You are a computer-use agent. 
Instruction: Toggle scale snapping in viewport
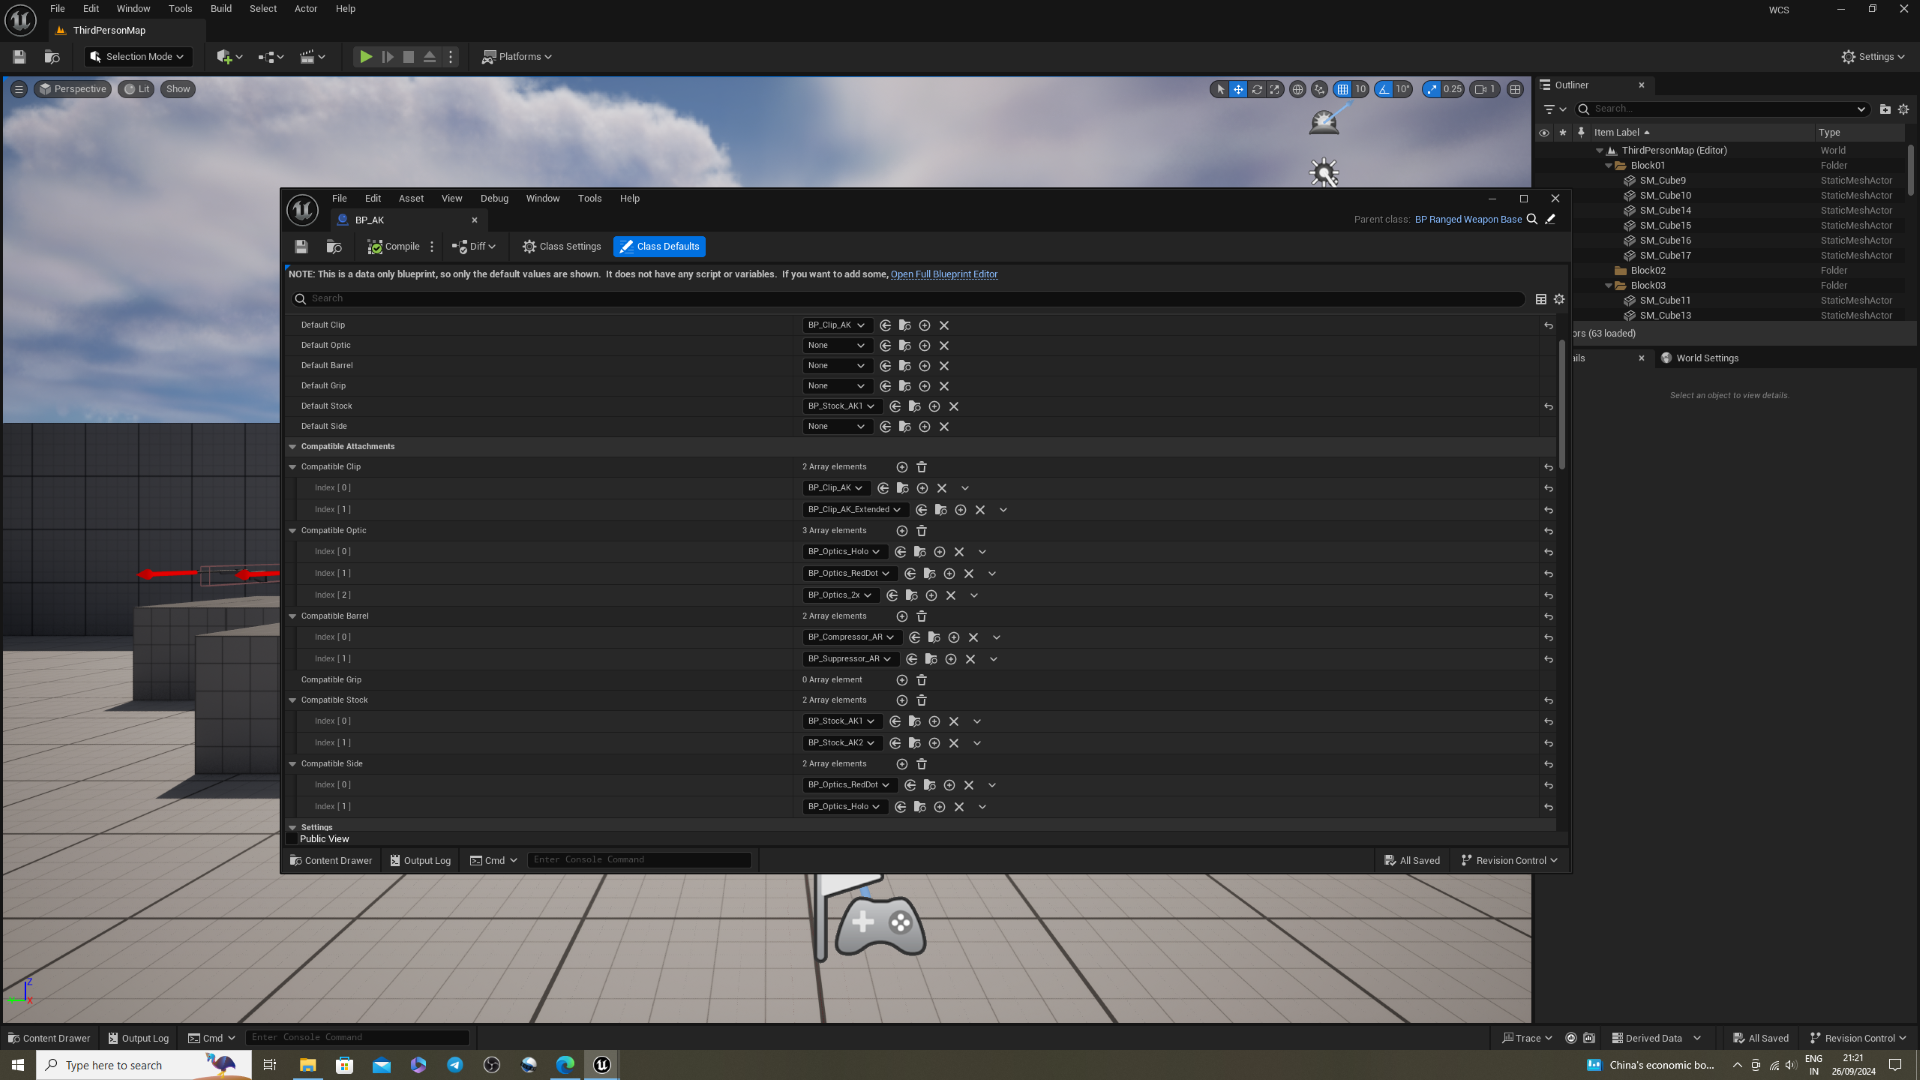point(1432,89)
